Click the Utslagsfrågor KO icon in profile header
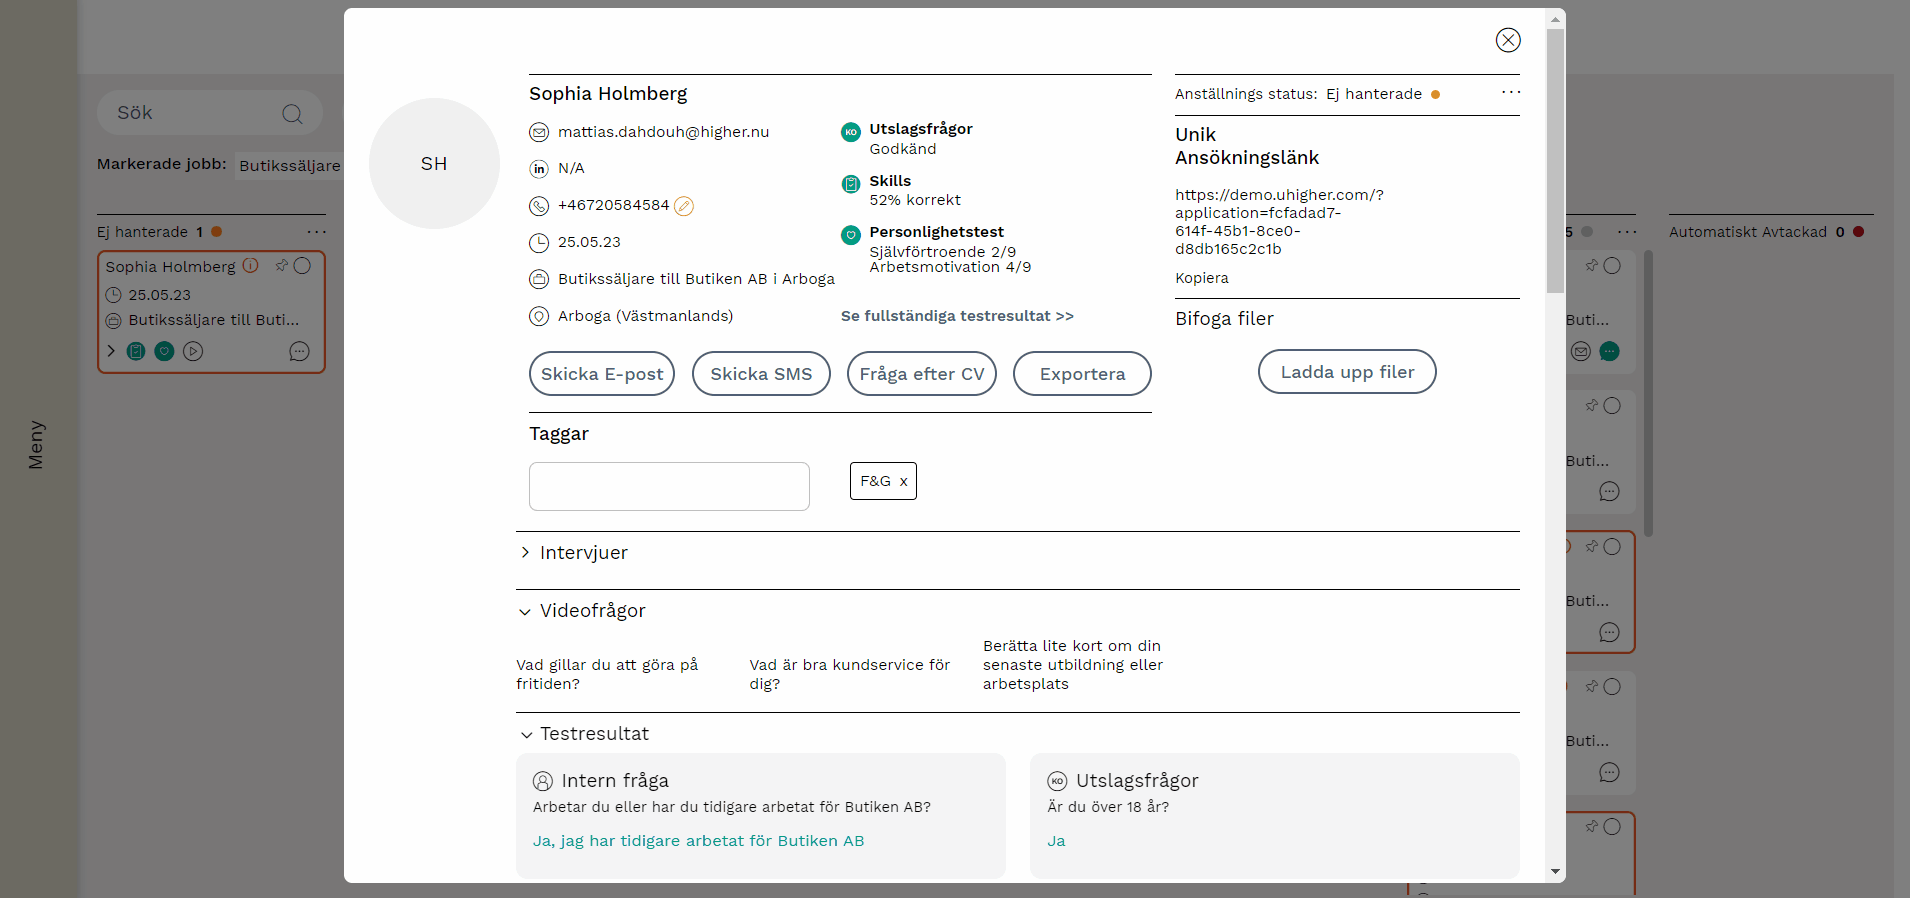 coord(851,132)
